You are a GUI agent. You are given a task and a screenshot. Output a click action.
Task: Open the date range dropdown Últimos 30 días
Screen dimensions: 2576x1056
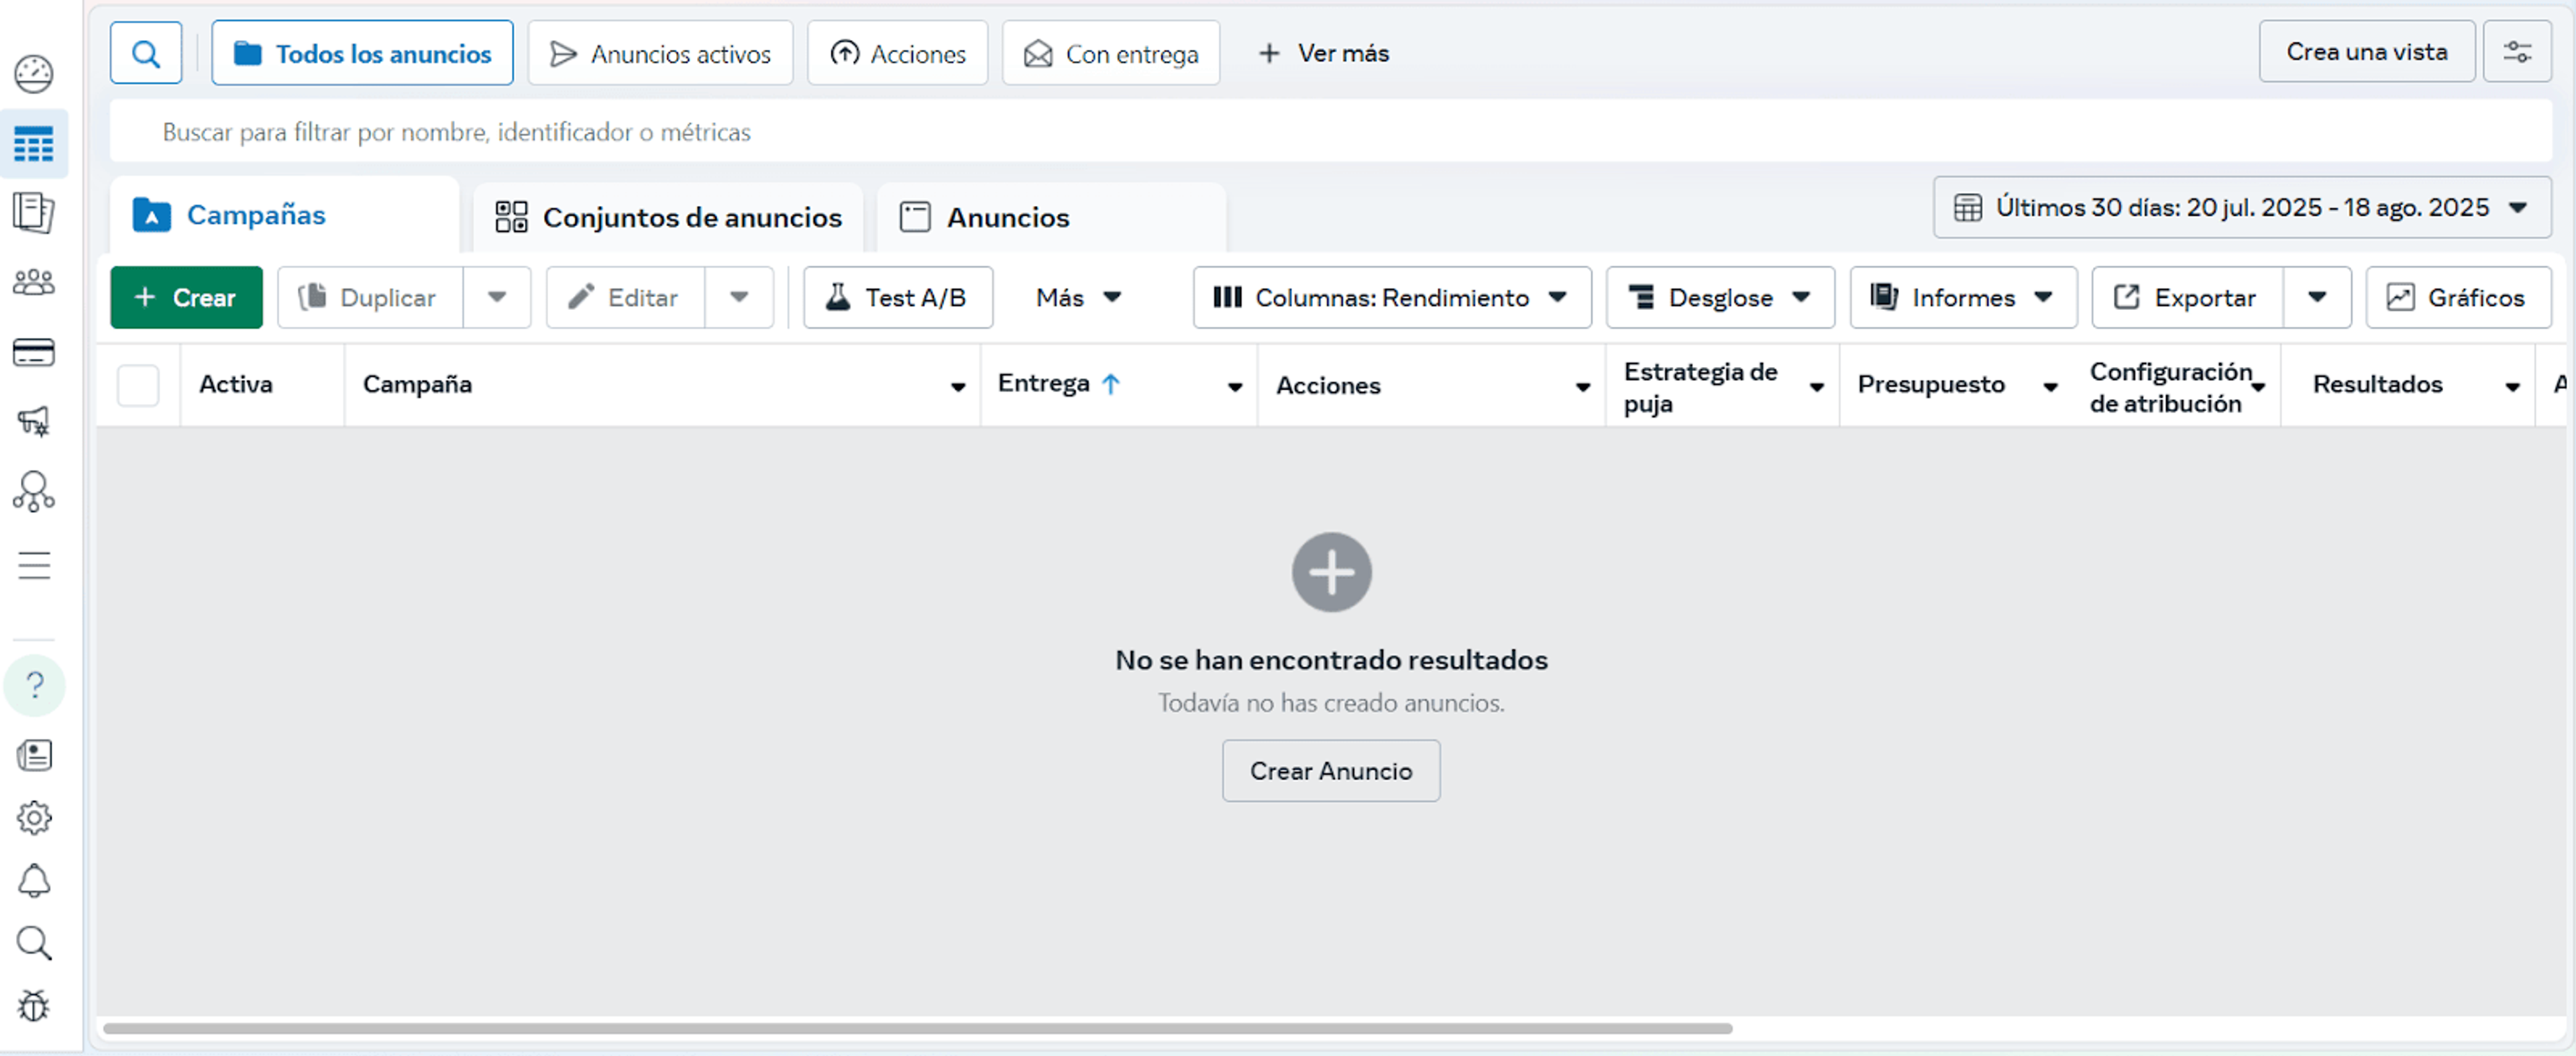[2242, 208]
